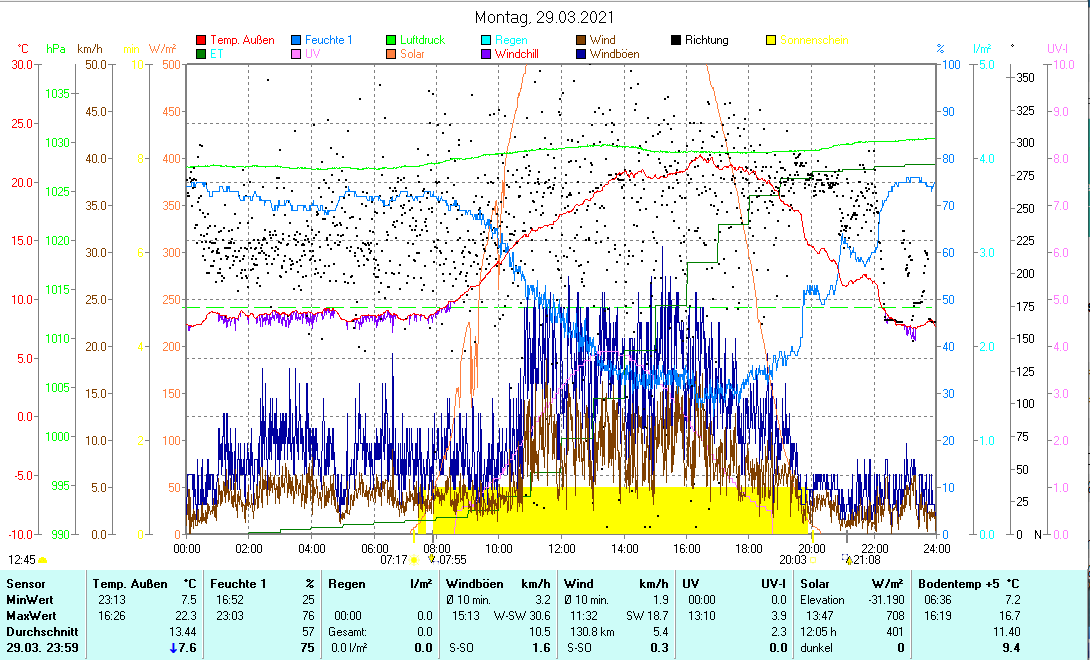Click the dark green ET legend square
Viewport: 1090px width, 660px height.
coord(201,54)
